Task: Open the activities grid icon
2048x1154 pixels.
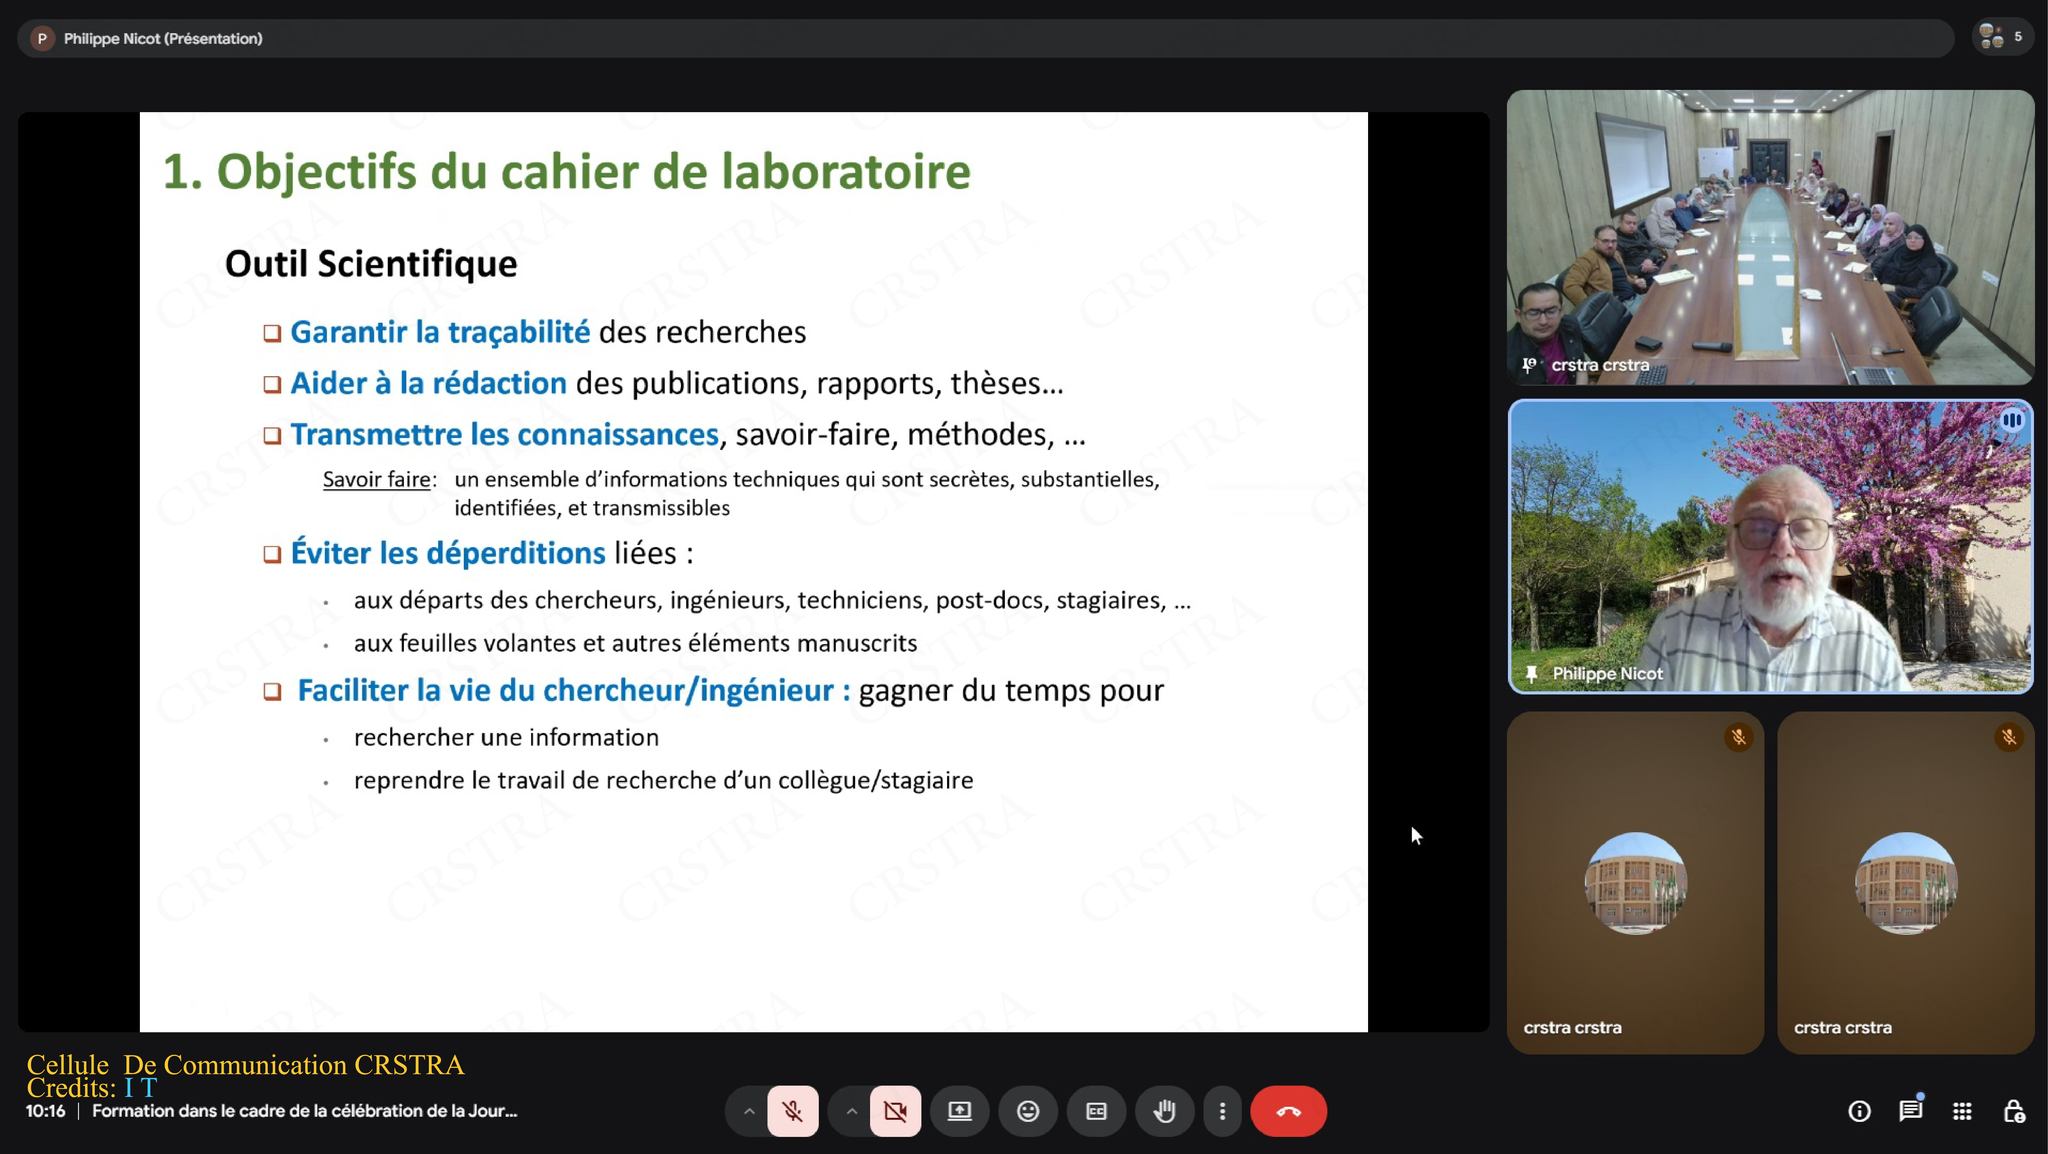Action: (1962, 1111)
